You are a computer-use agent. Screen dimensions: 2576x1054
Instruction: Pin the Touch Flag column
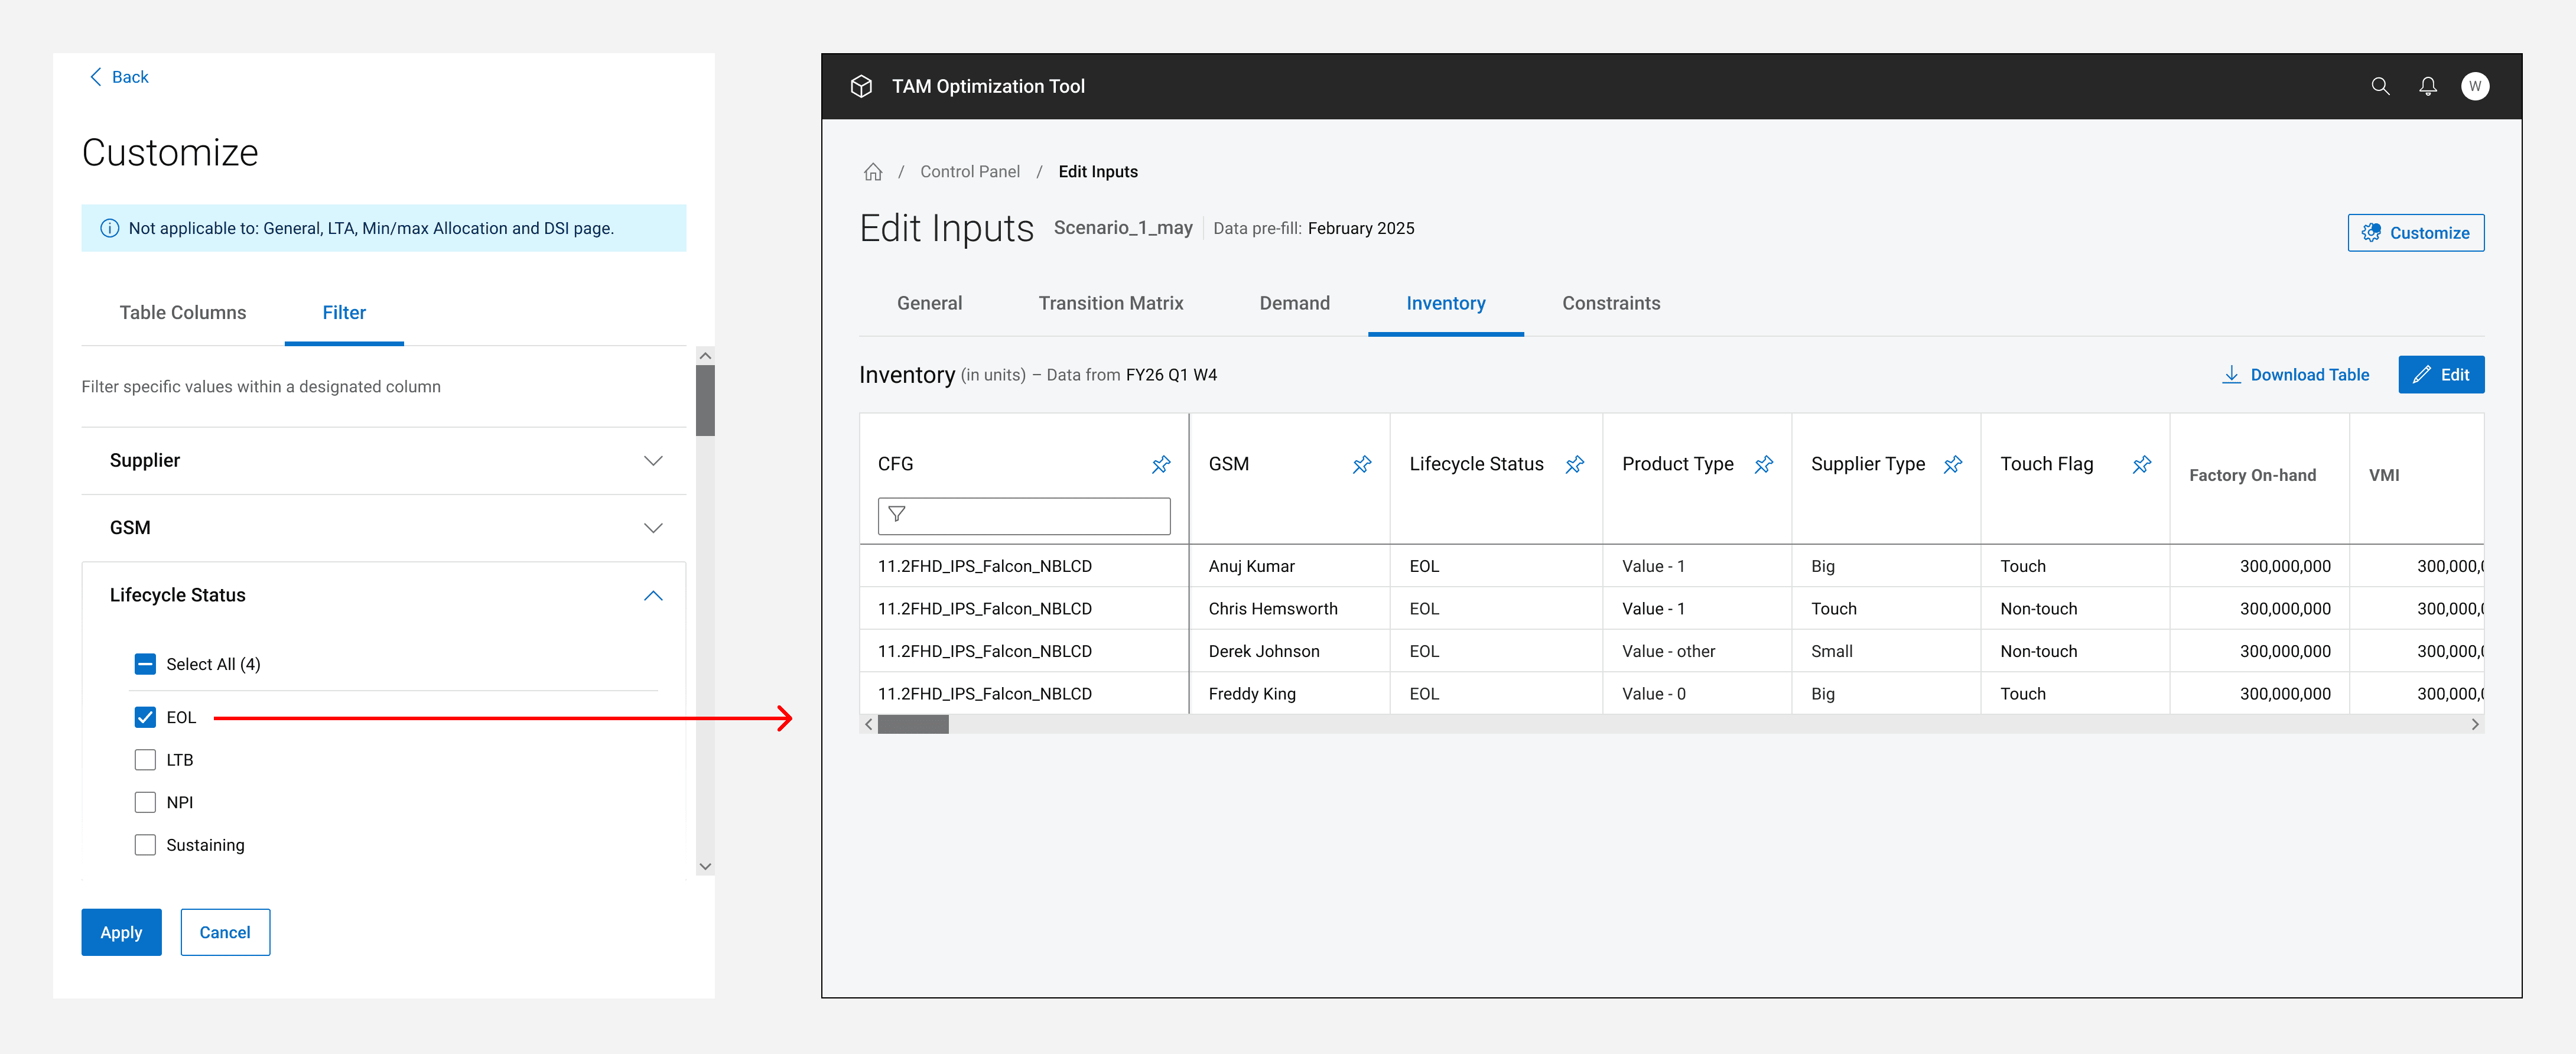click(2141, 464)
